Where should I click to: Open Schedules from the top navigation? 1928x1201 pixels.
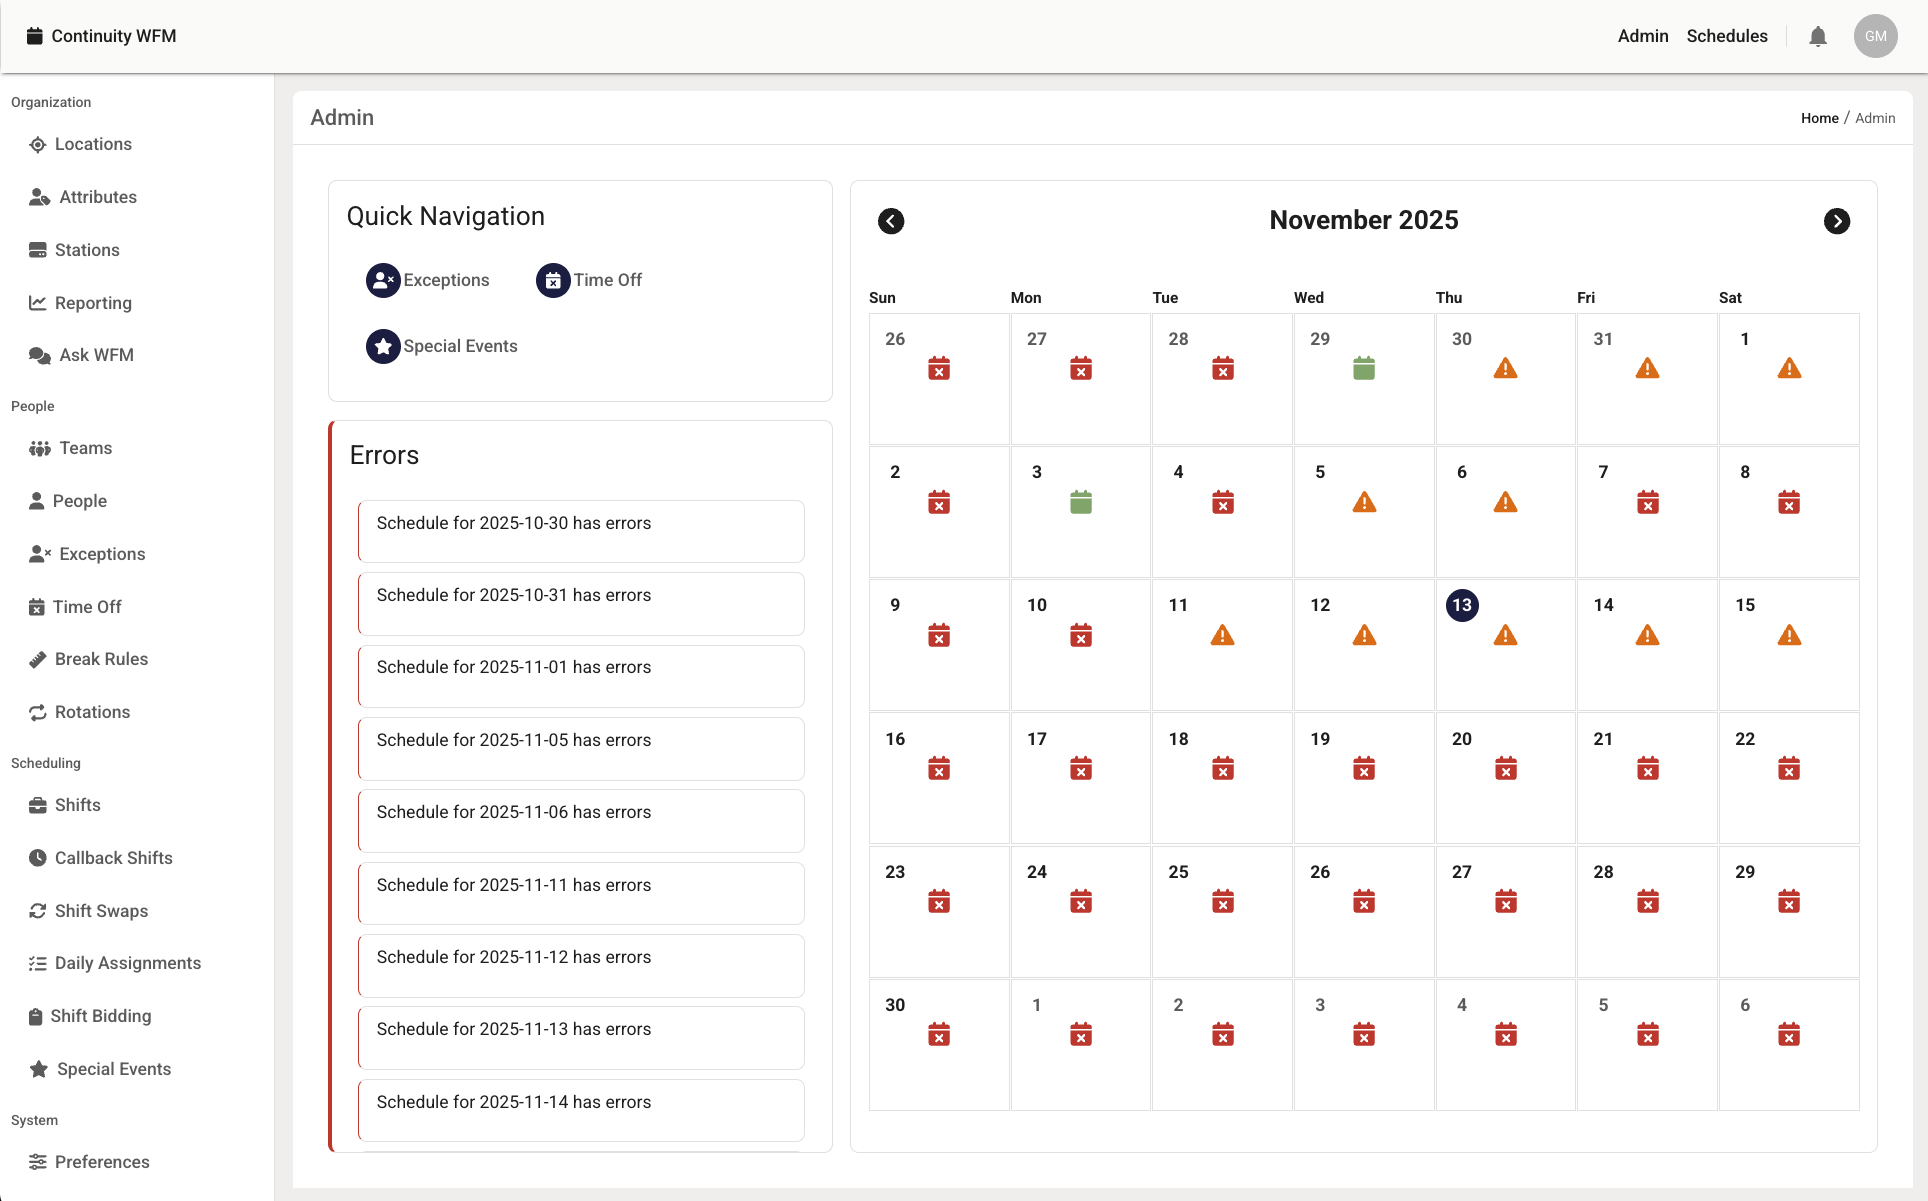tap(1726, 37)
